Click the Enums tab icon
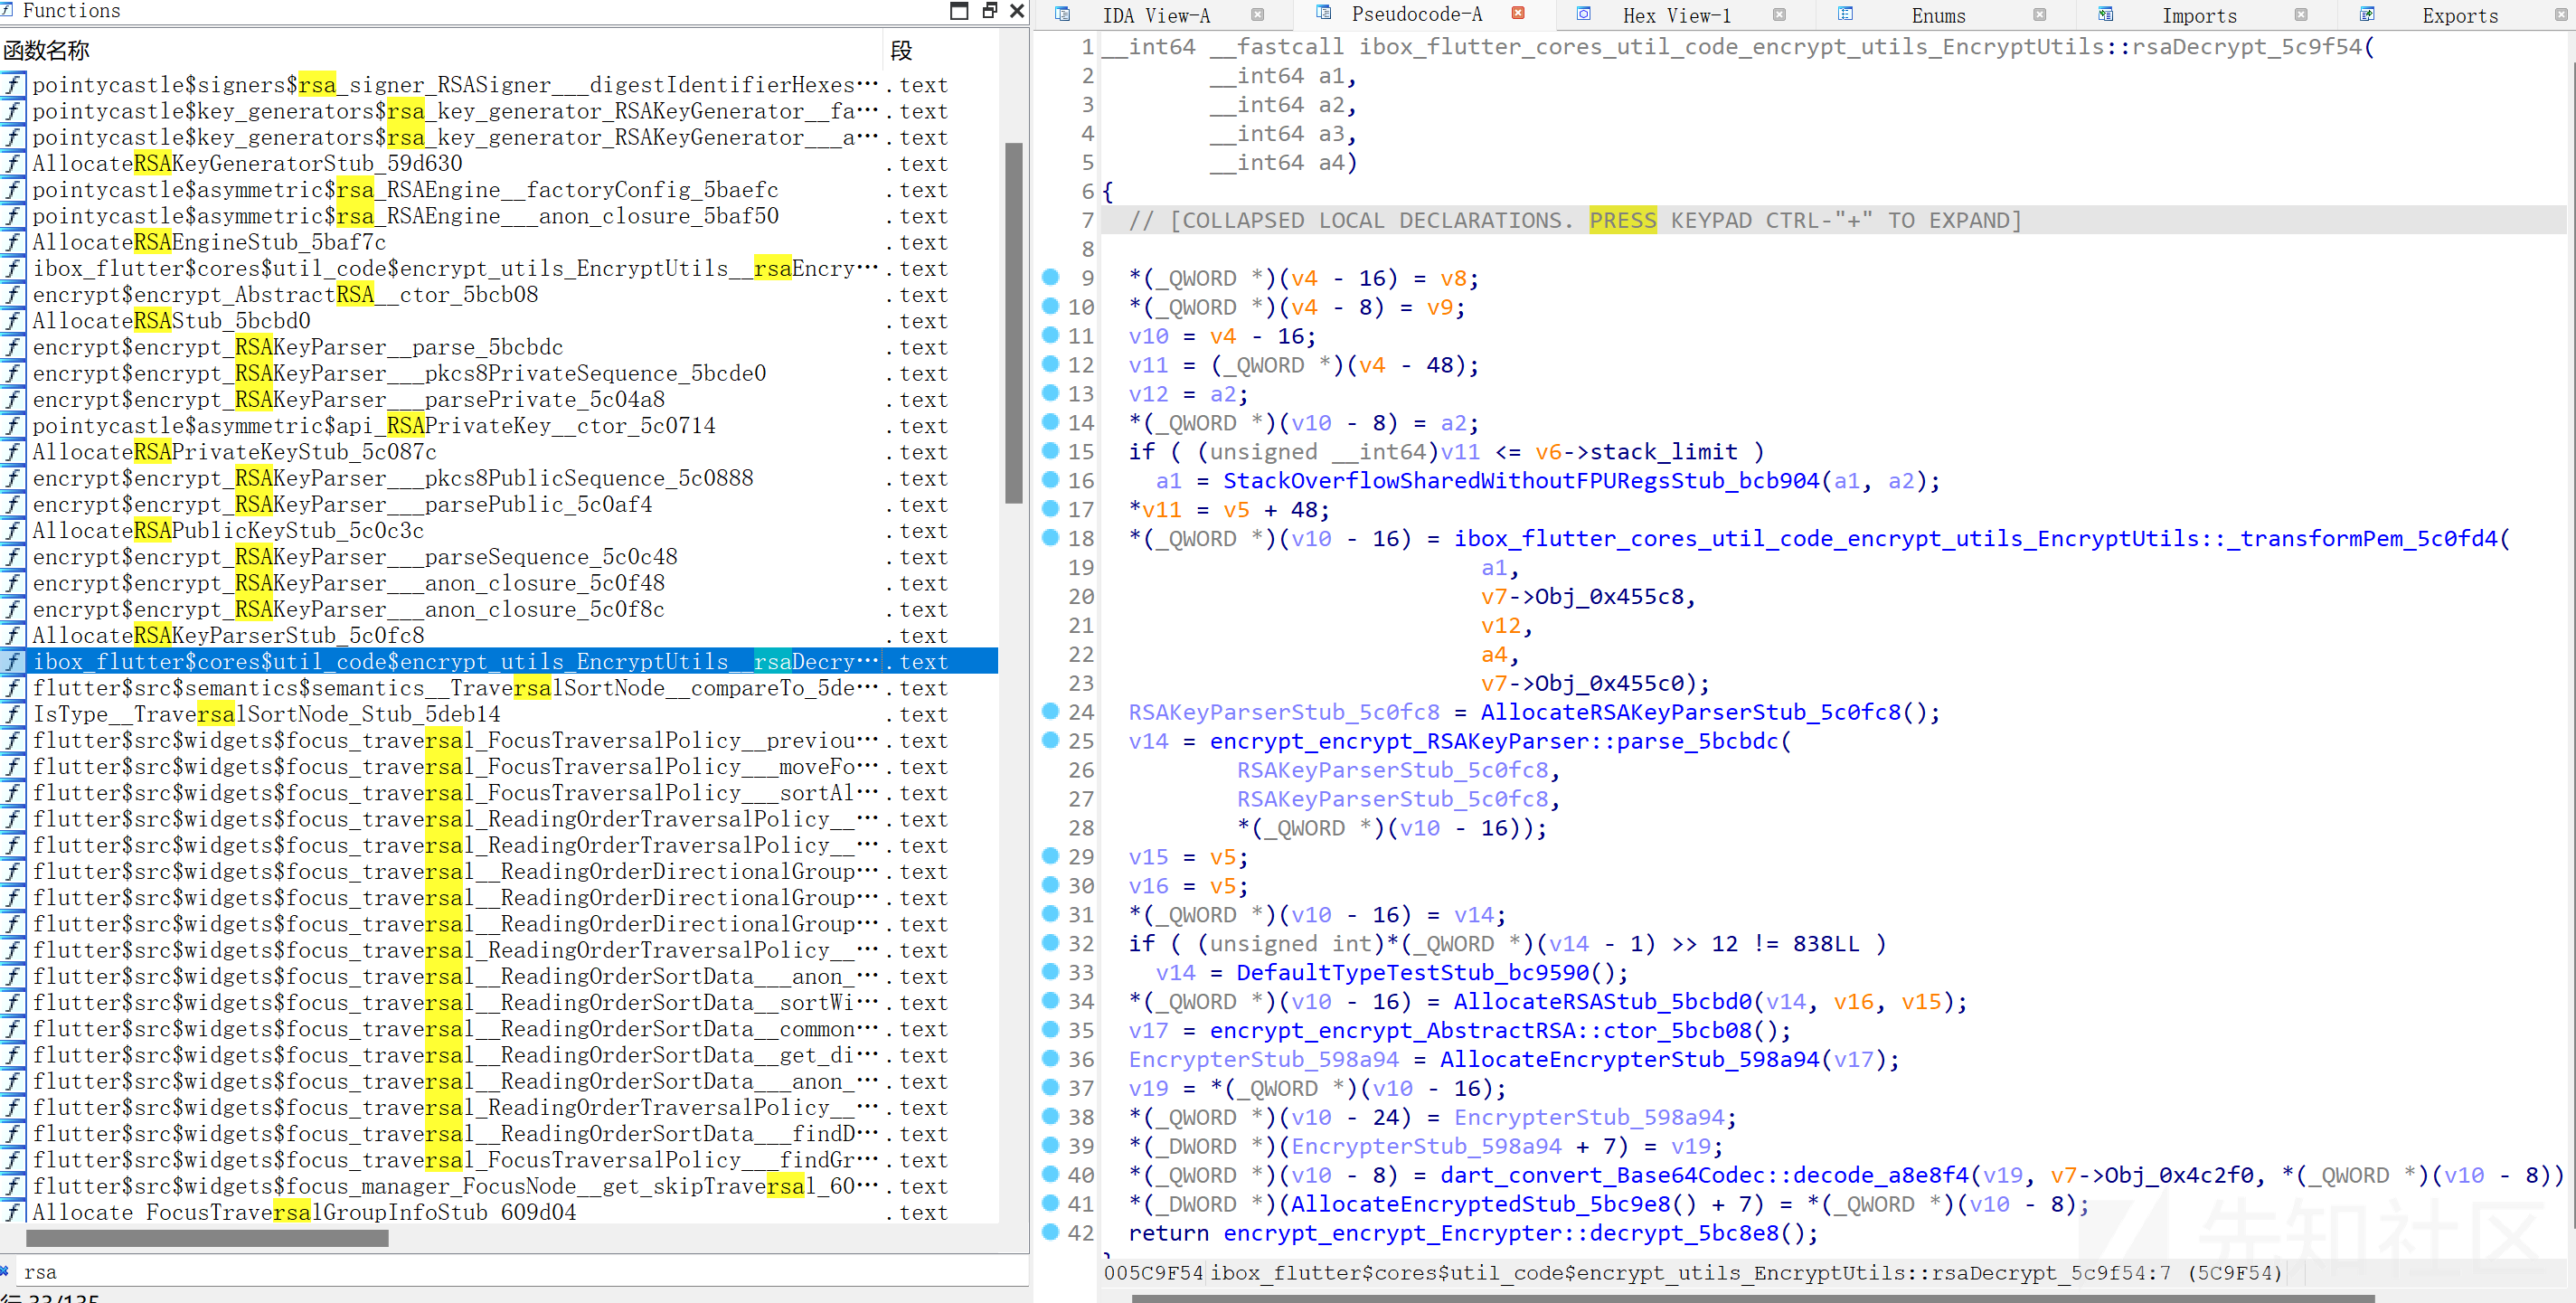Screen dimensions: 2576x1303 pos(1846,14)
